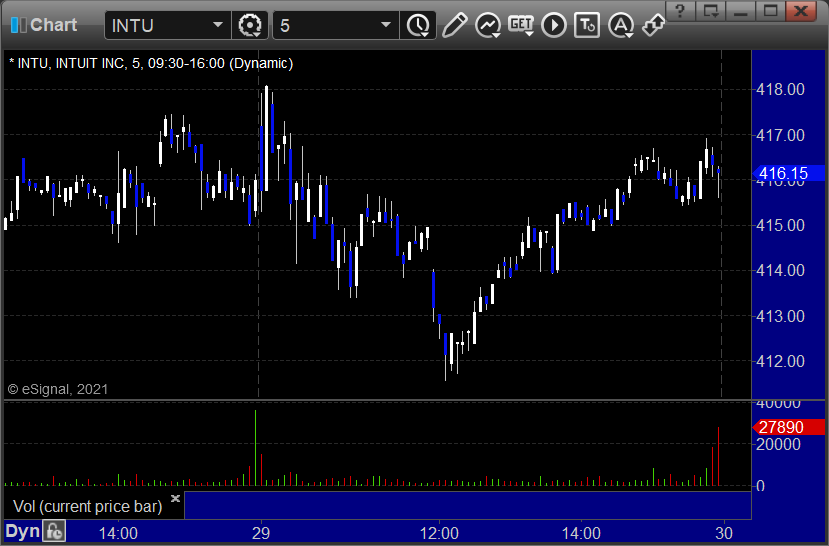Click the linking arrows icon
Viewport: 829px width, 546px height.
point(653,25)
